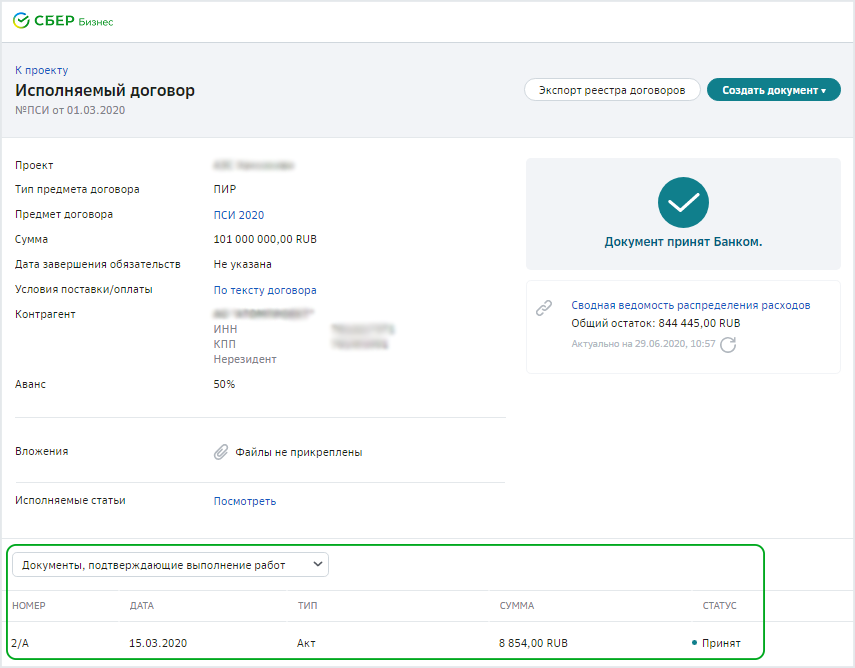
Task: Click Посмотреть link for executed articles
Action: 245,501
